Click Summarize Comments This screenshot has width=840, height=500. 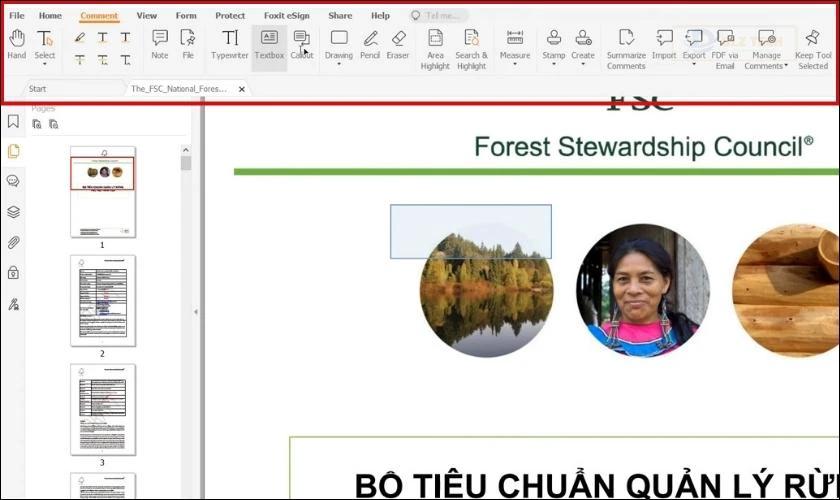point(626,49)
